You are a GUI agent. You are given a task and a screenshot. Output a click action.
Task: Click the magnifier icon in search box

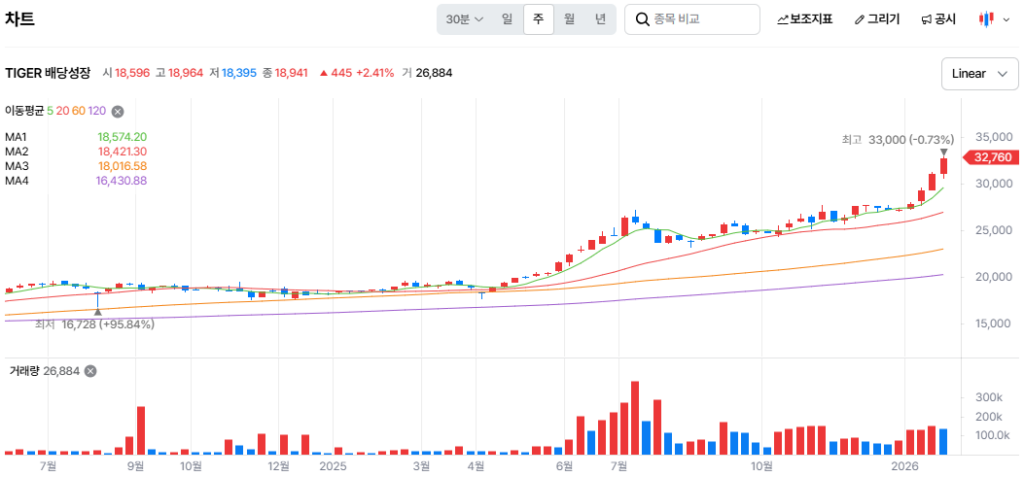pyautogui.click(x=641, y=19)
